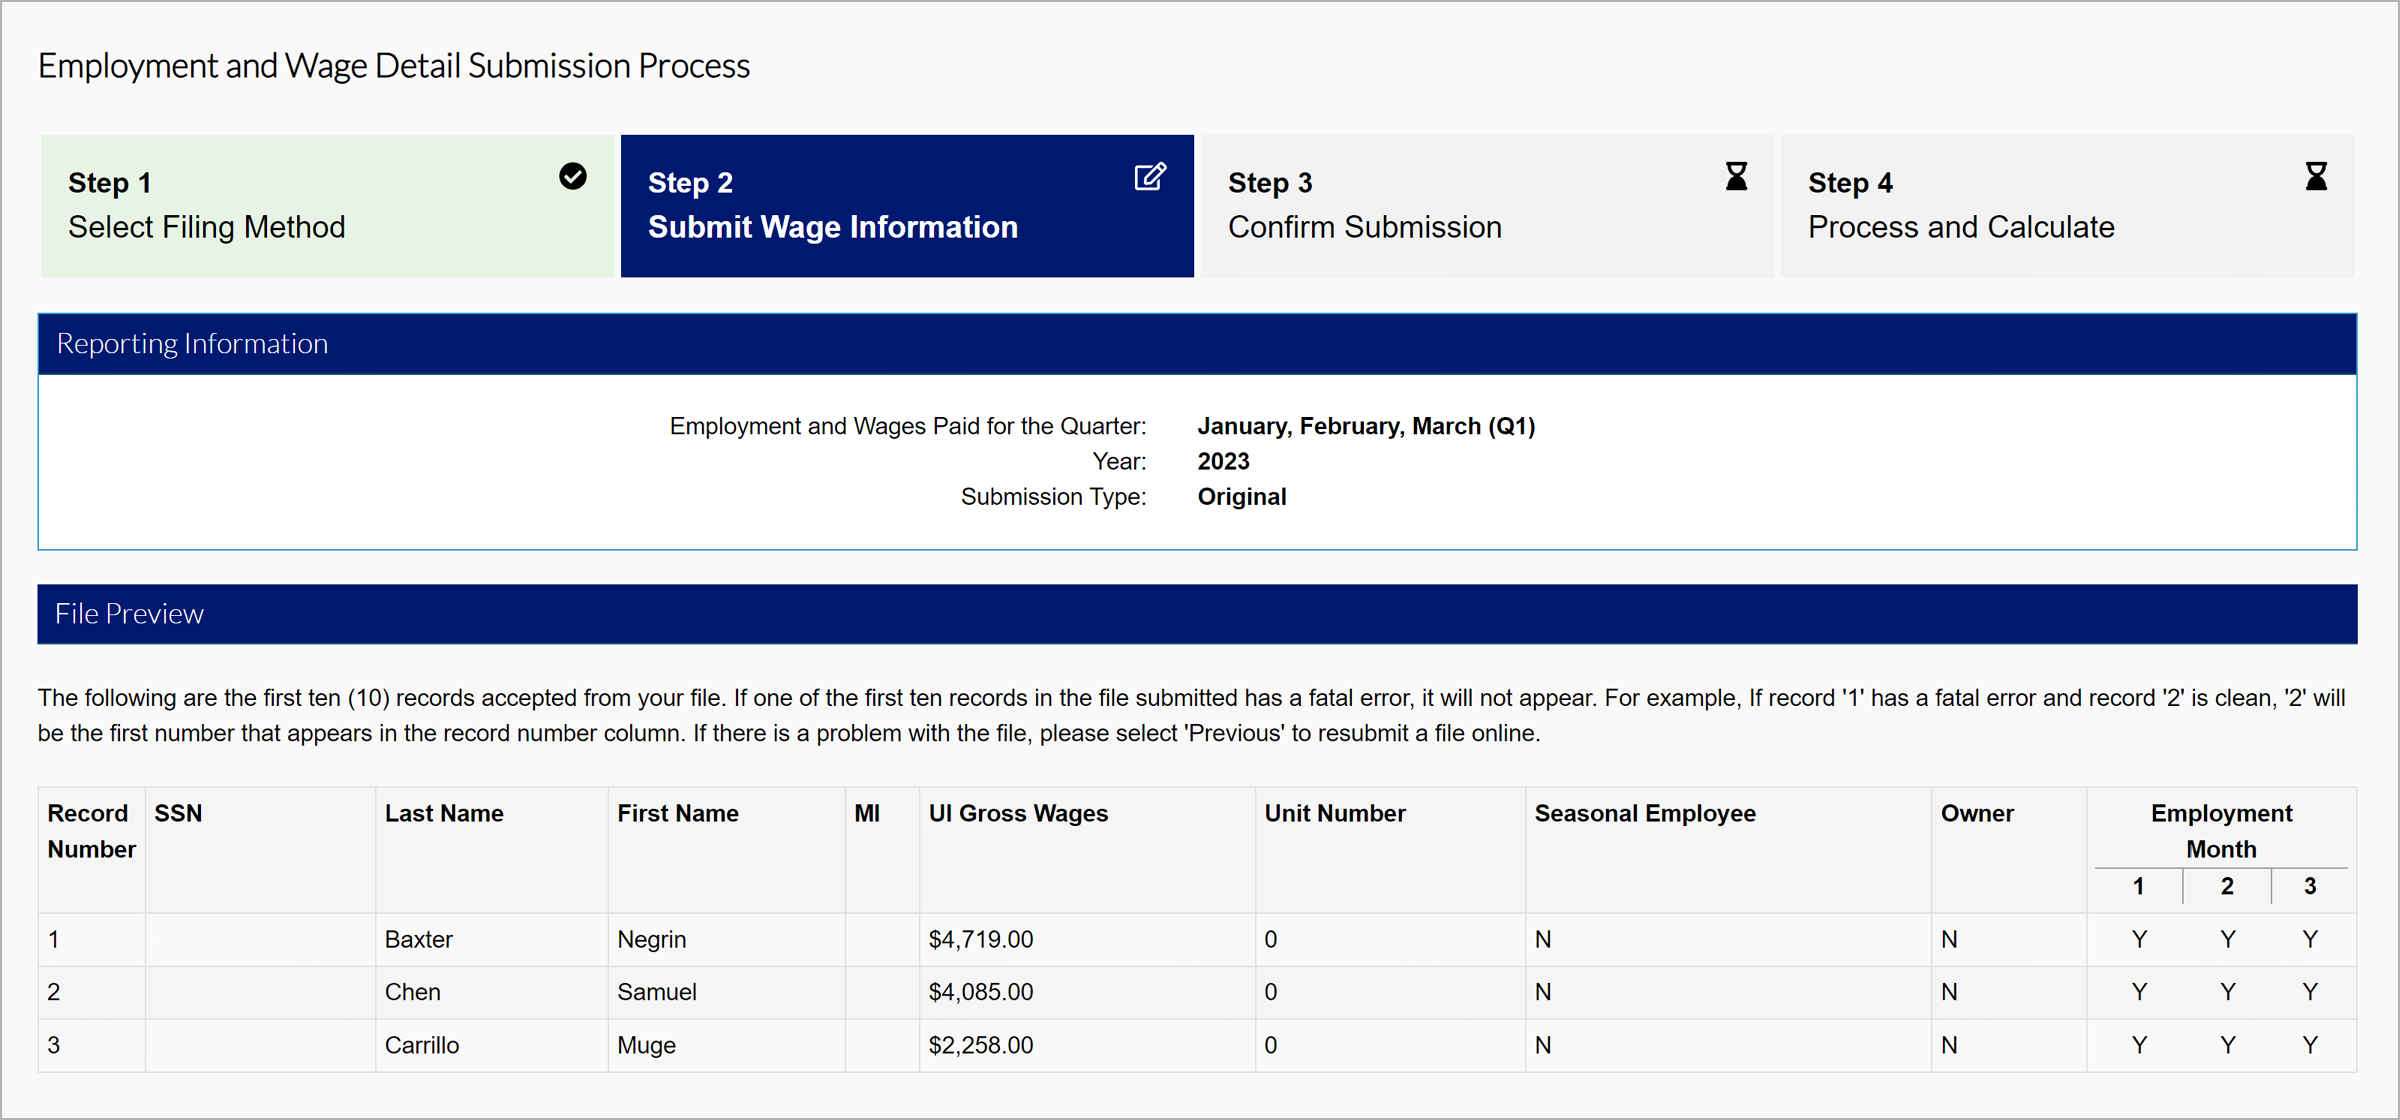Go to Step 3 Confirm Submission tab
This screenshot has height=1120, width=2400.
click(x=1486, y=206)
